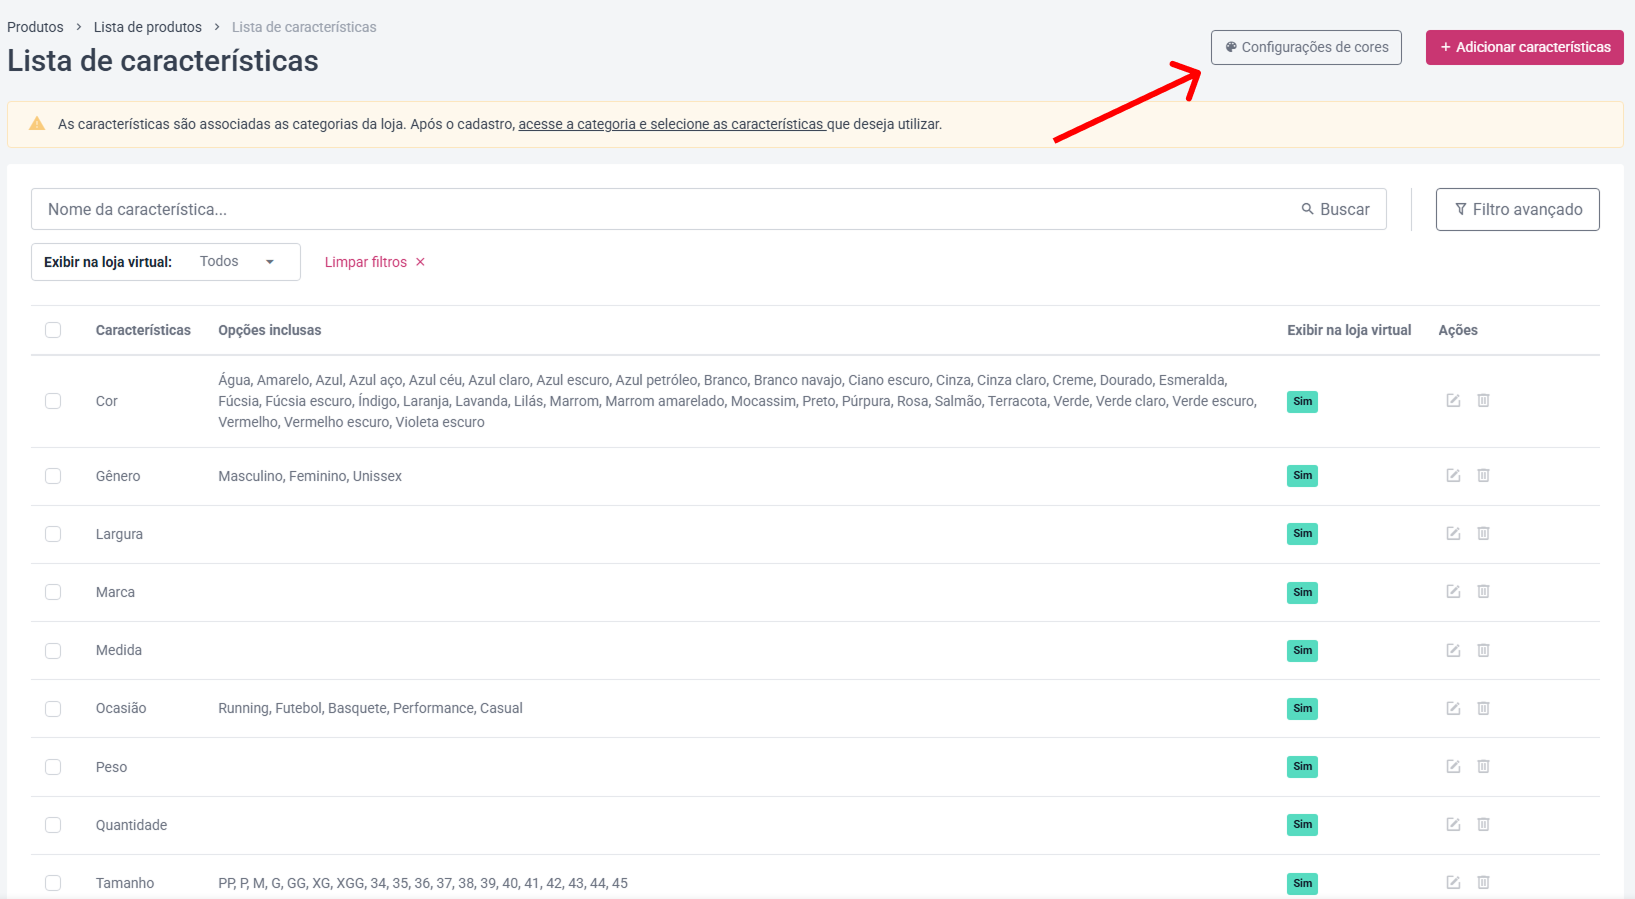Check the Tamanho row checkbox
Screen dimensions: 1635x899
pyautogui.click(x=53, y=883)
